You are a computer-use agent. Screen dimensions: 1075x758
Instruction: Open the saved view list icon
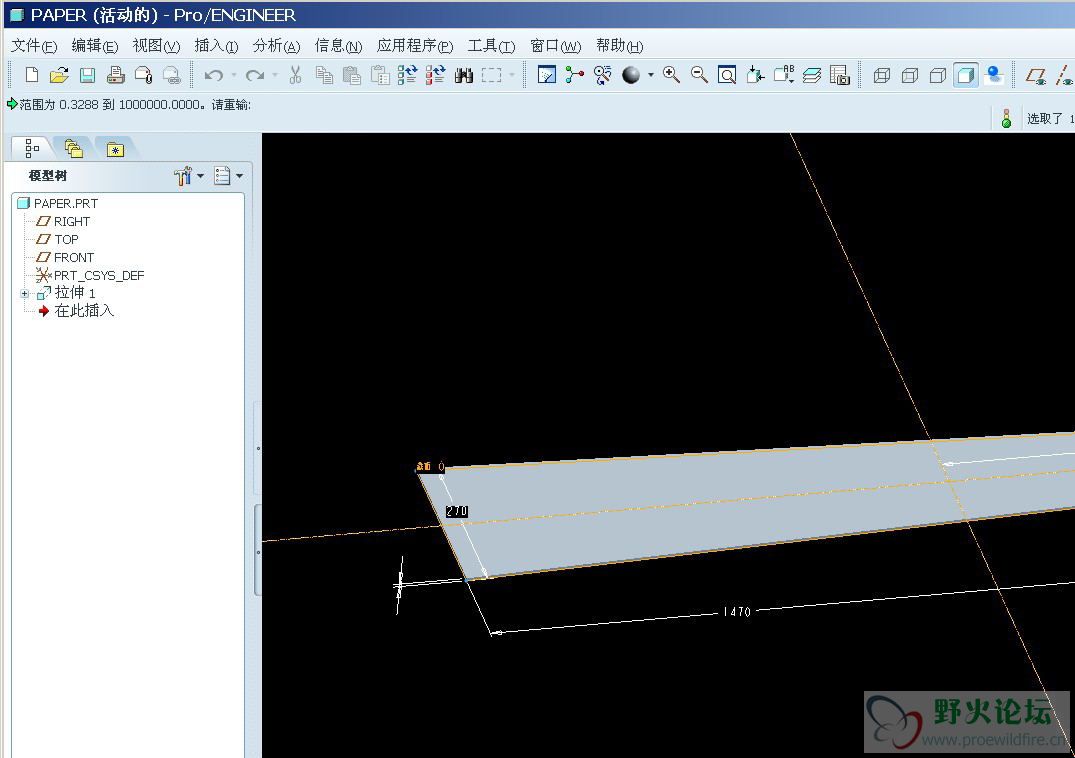pos(784,75)
